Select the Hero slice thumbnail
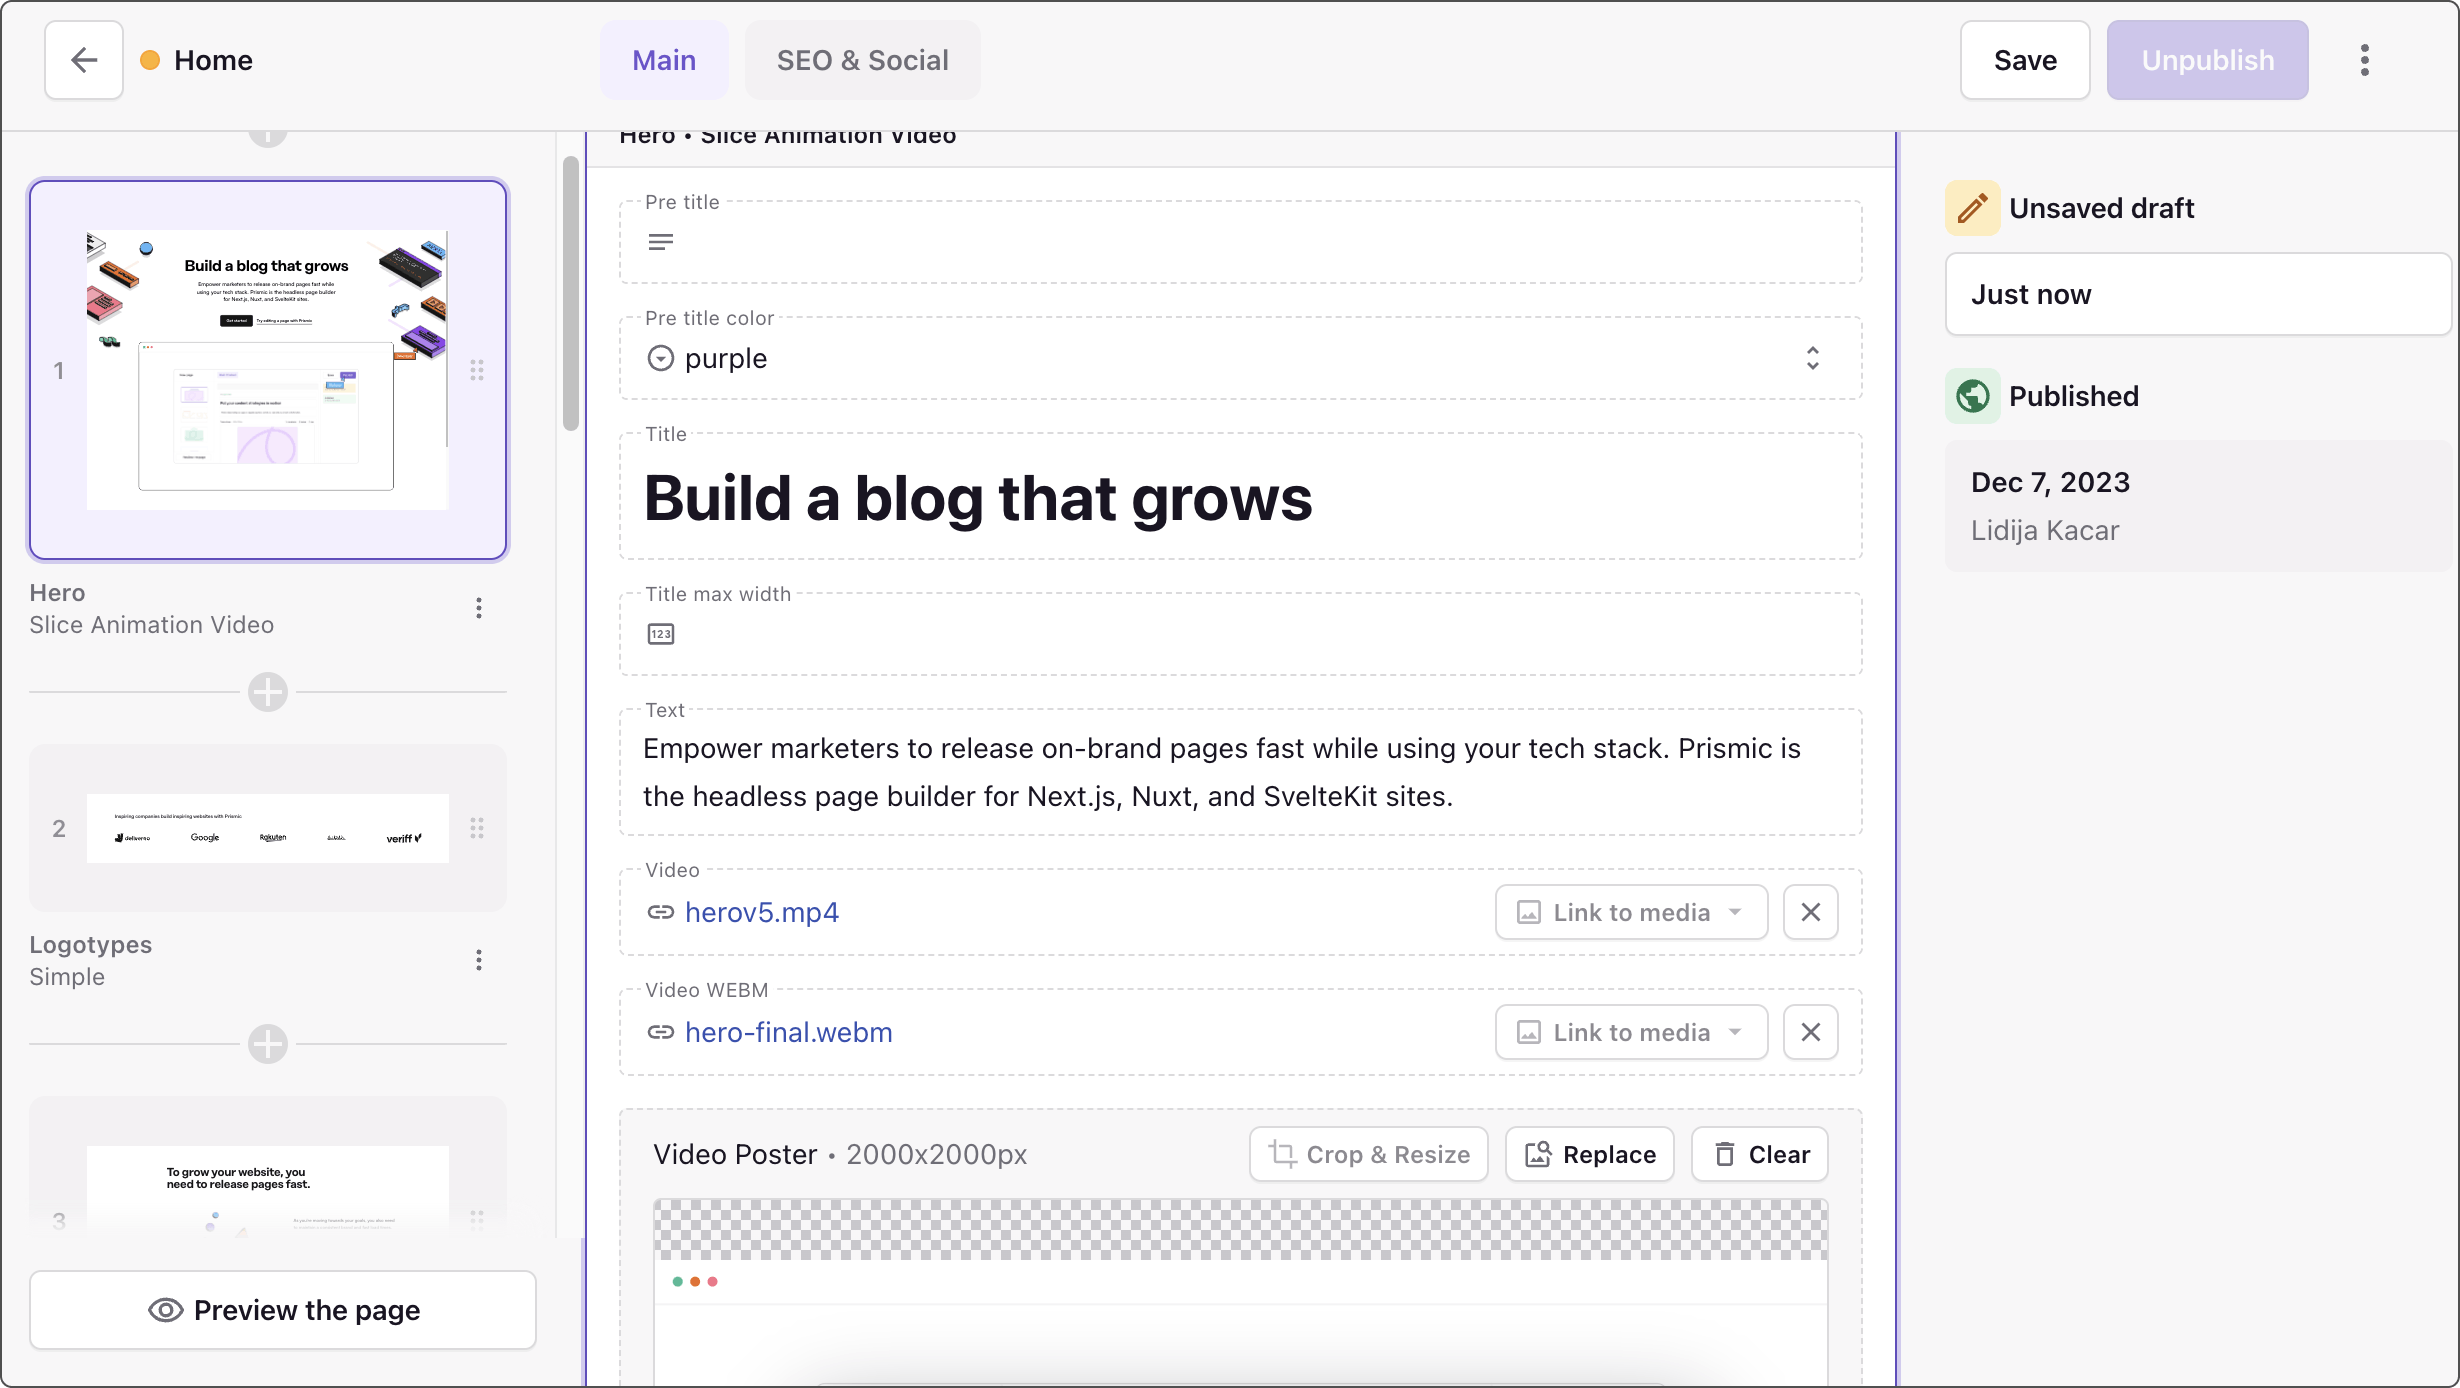 [x=268, y=370]
